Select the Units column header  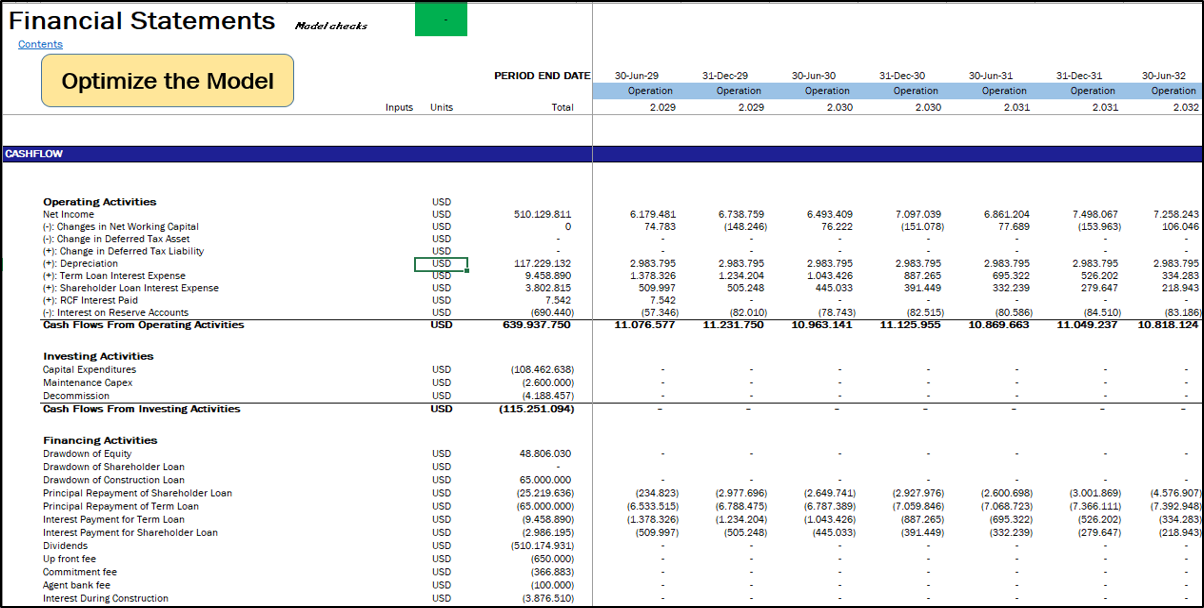coord(441,107)
